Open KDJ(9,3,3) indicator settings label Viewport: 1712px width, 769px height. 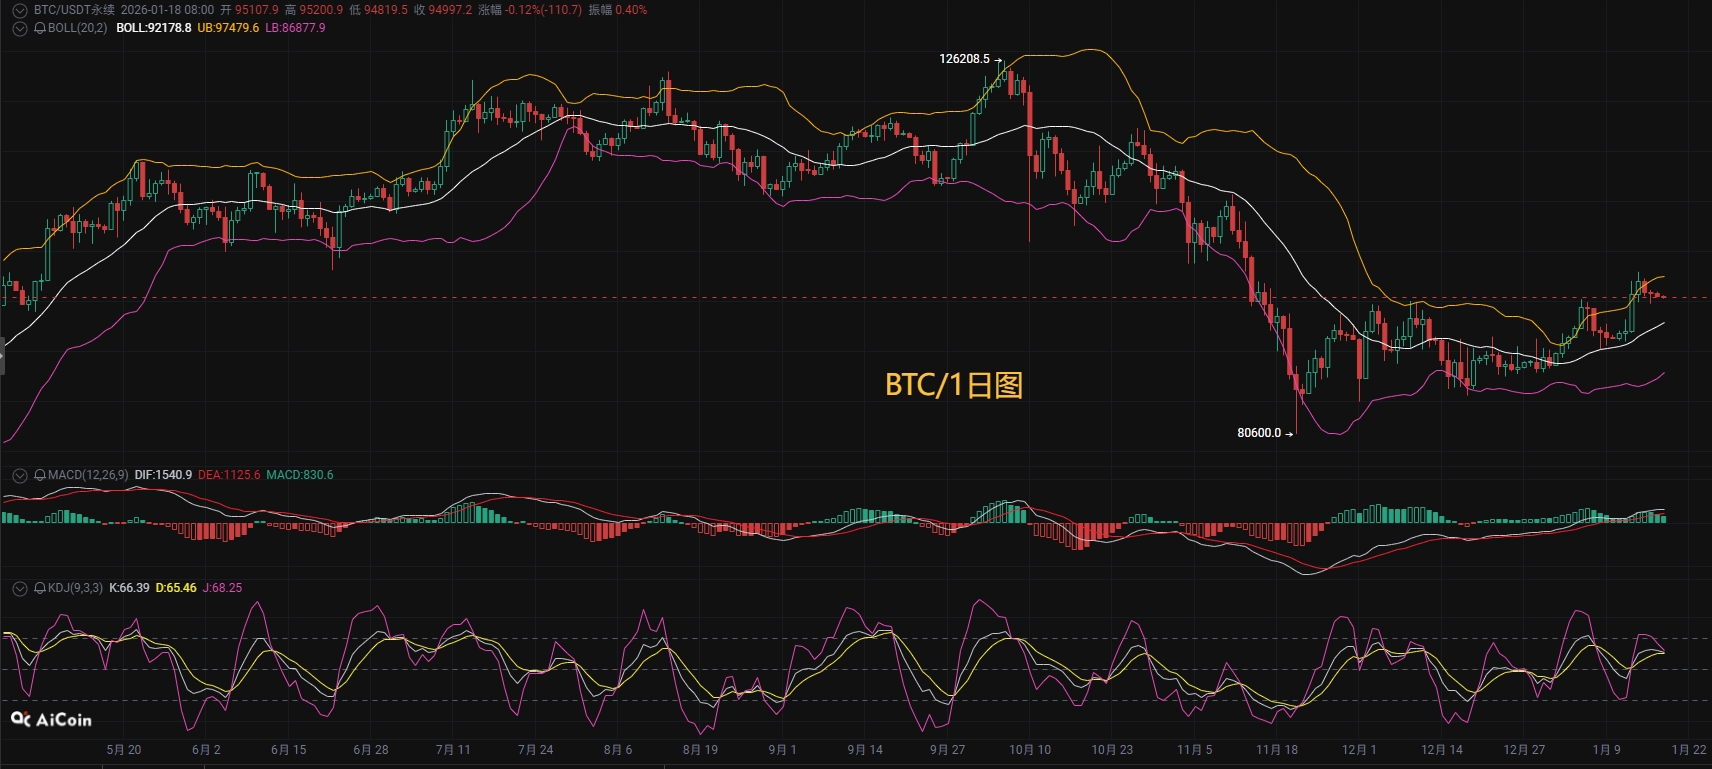[x=75, y=588]
